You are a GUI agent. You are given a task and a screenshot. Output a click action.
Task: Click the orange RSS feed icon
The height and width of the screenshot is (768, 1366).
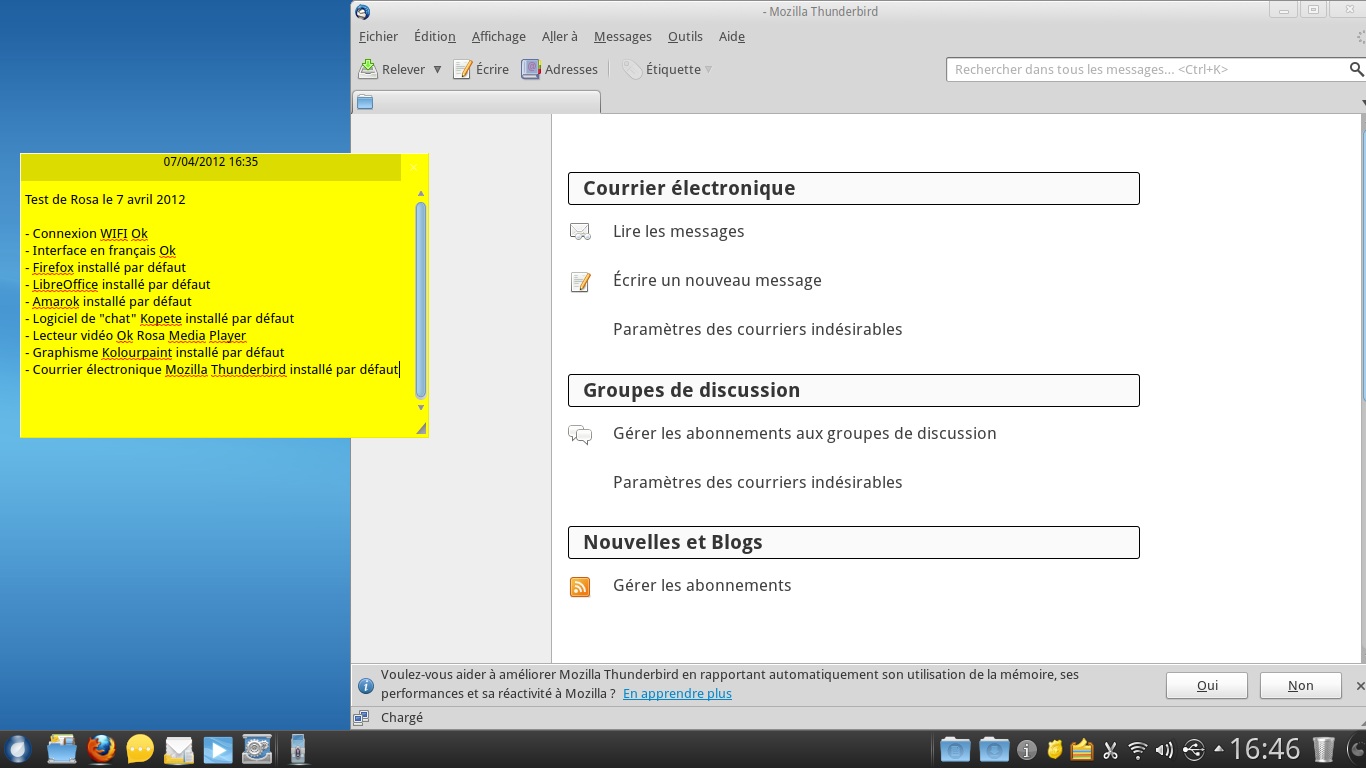tap(580, 587)
